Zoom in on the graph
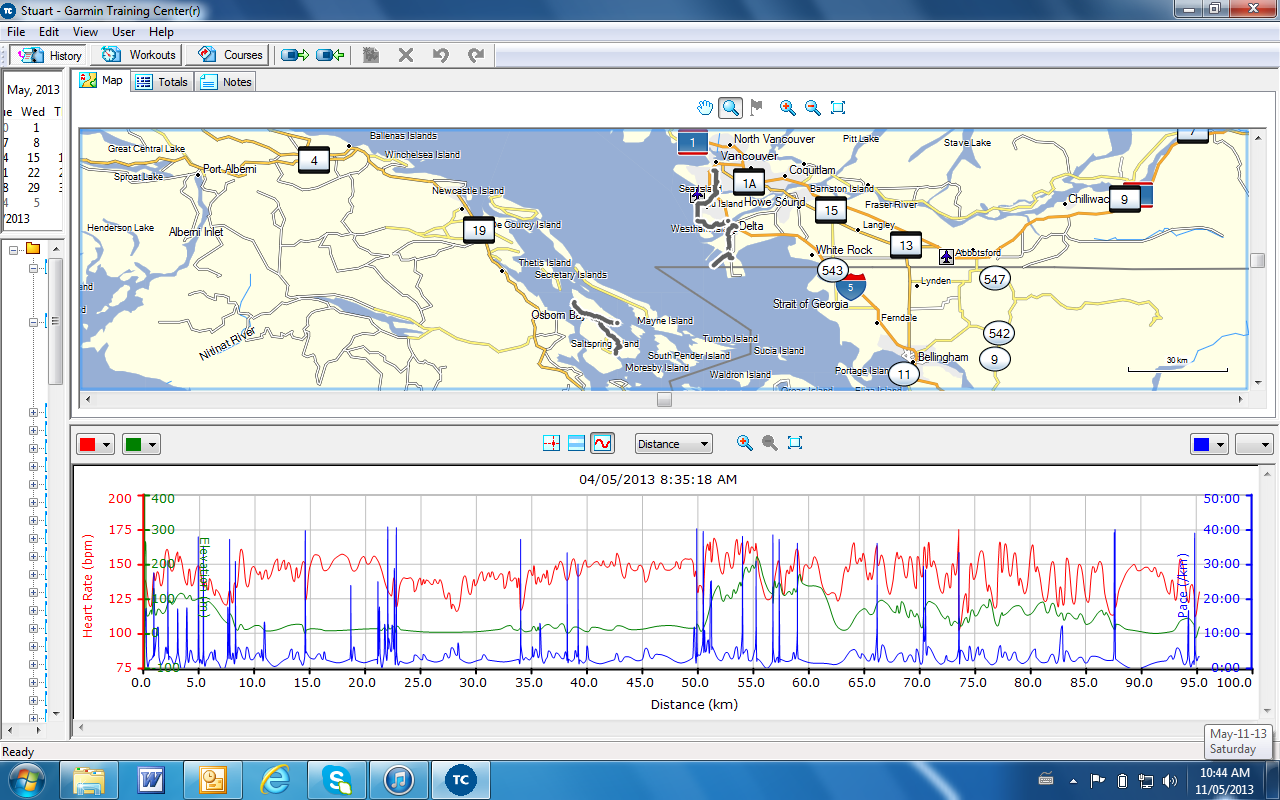Screen dimensions: 1280x800 pyautogui.click(x=744, y=443)
